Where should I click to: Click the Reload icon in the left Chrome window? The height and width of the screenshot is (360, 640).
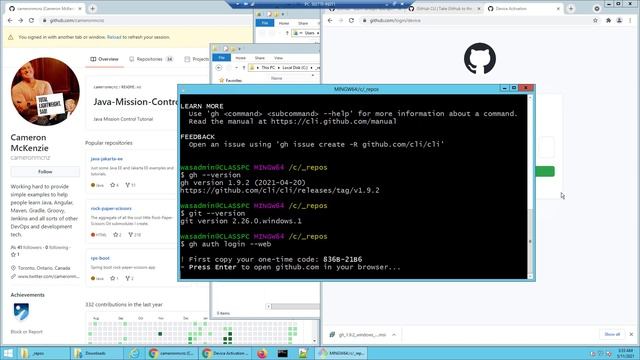pyautogui.click(x=31, y=20)
